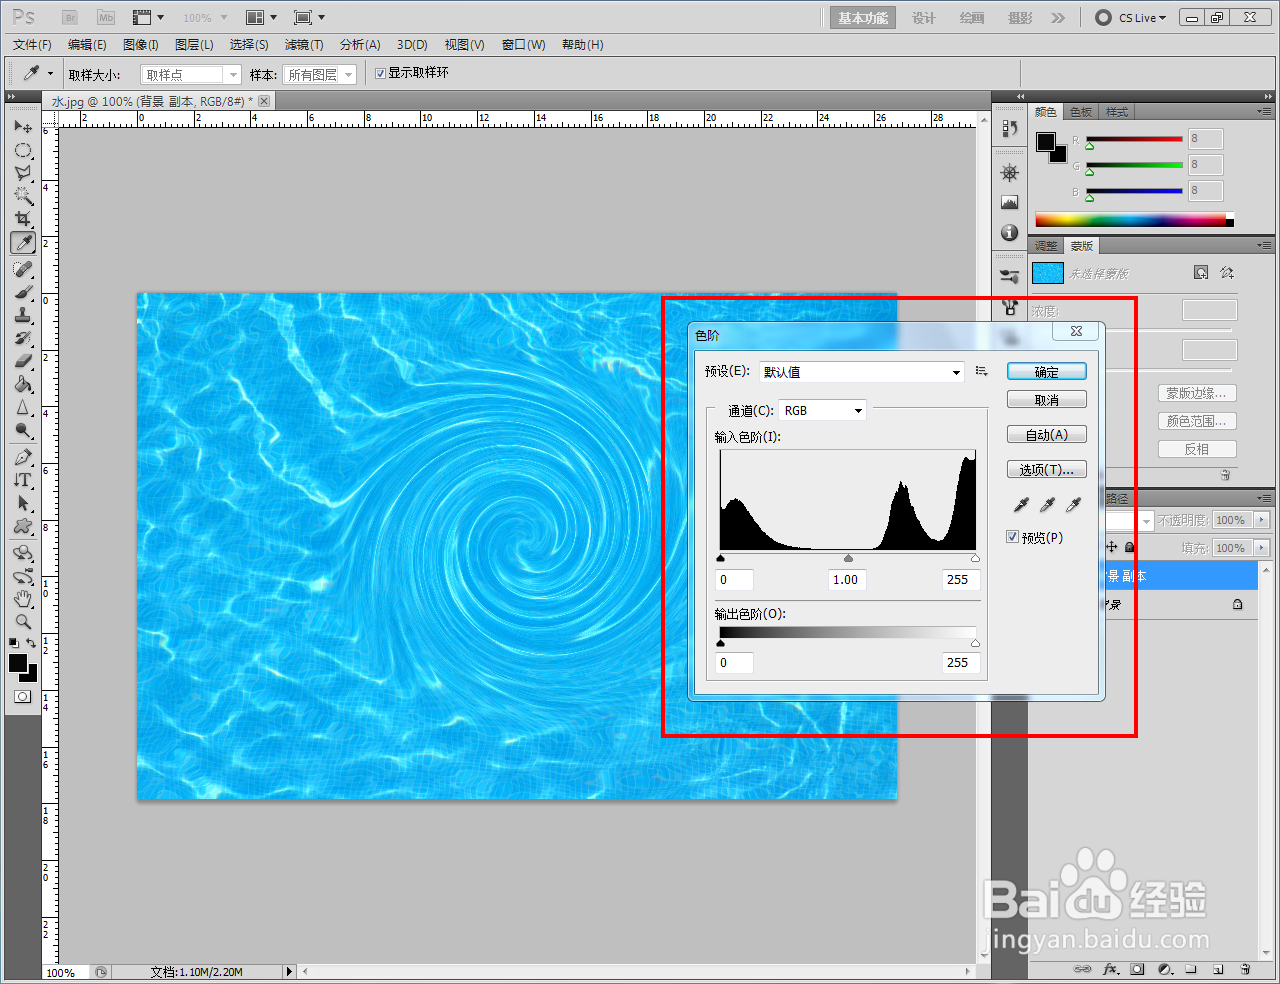Viewport: 1280px width, 984px height.
Task: Cancel the Levels dialog
Action: pyautogui.click(x=1047, y=400)
